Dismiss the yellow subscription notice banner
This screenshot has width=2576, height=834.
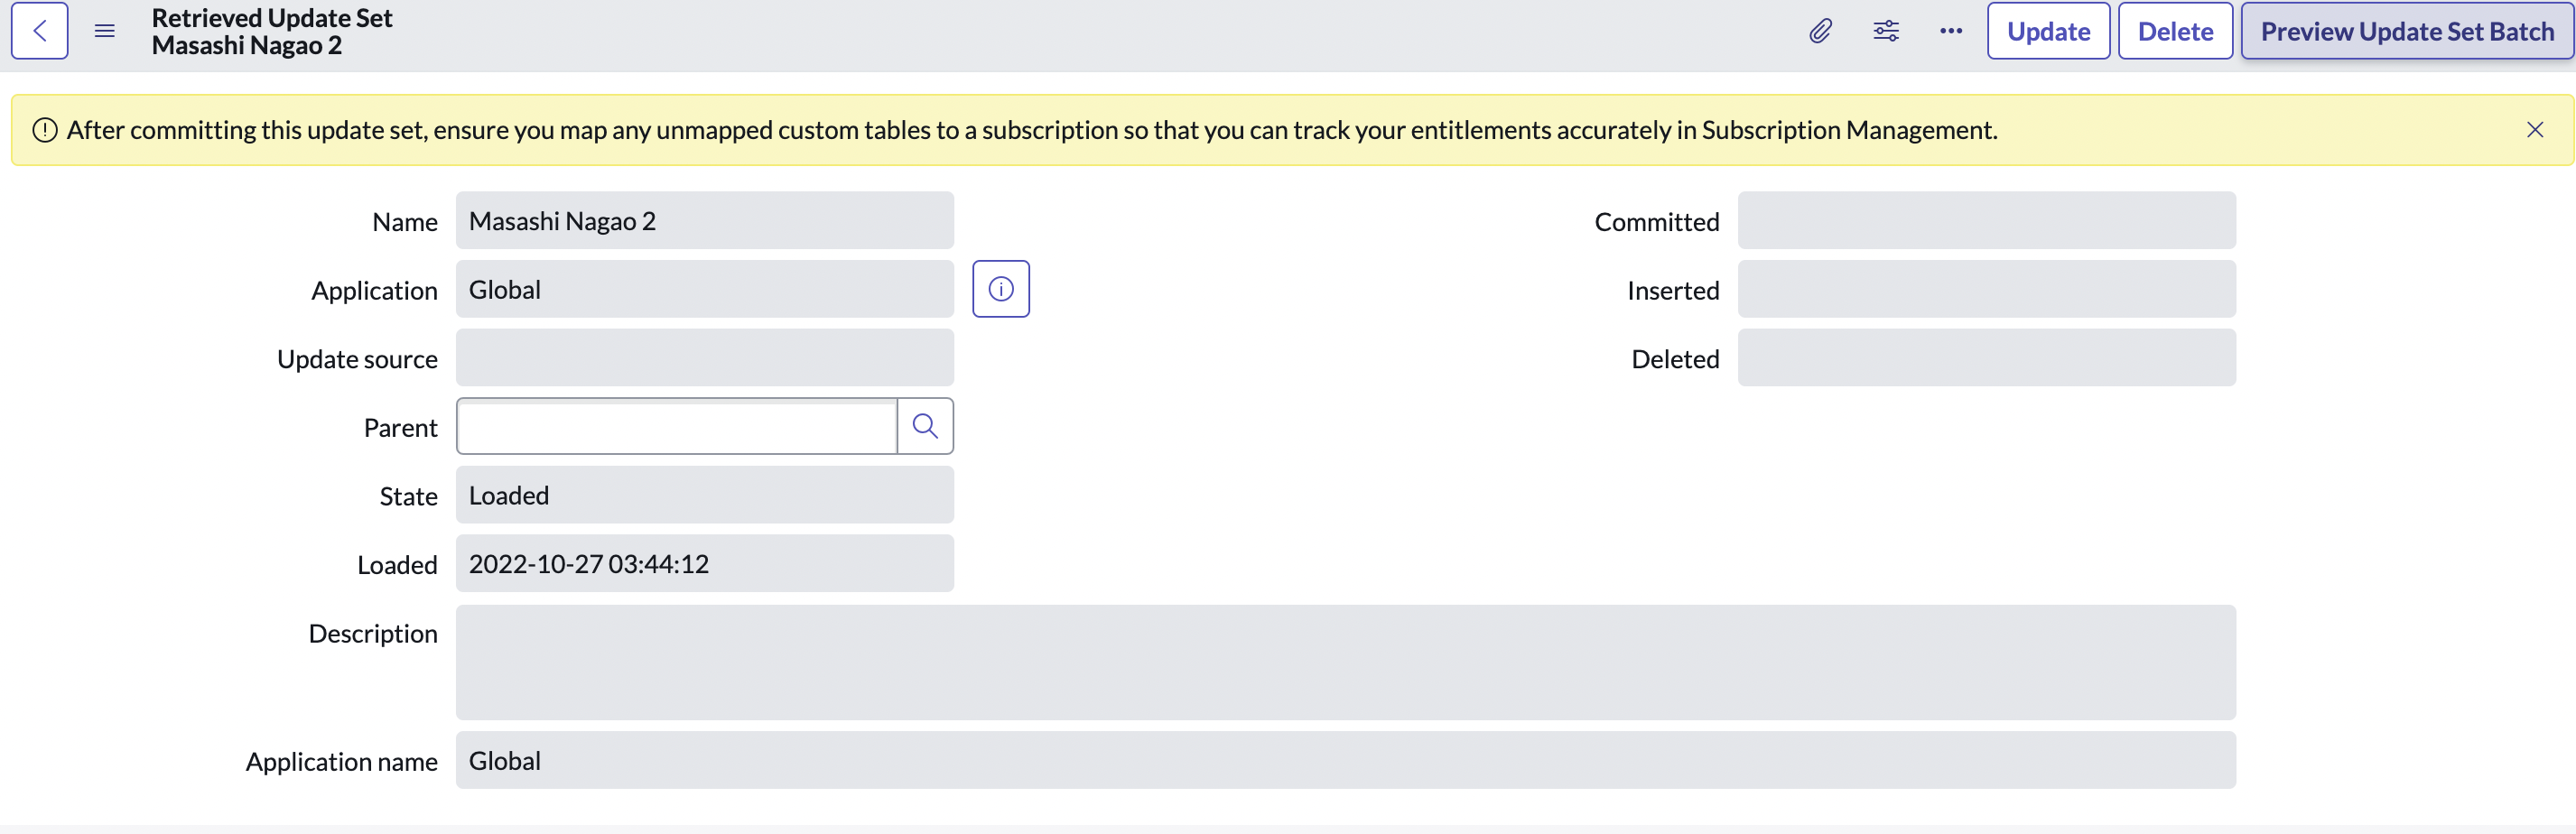click(x=2534, y=130)
